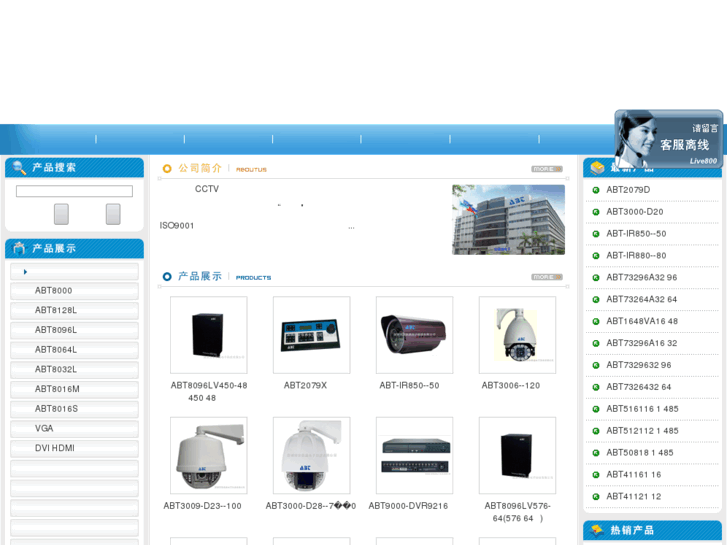Click ABT7326432 64 in sidebar list

(x=639, y=387)
